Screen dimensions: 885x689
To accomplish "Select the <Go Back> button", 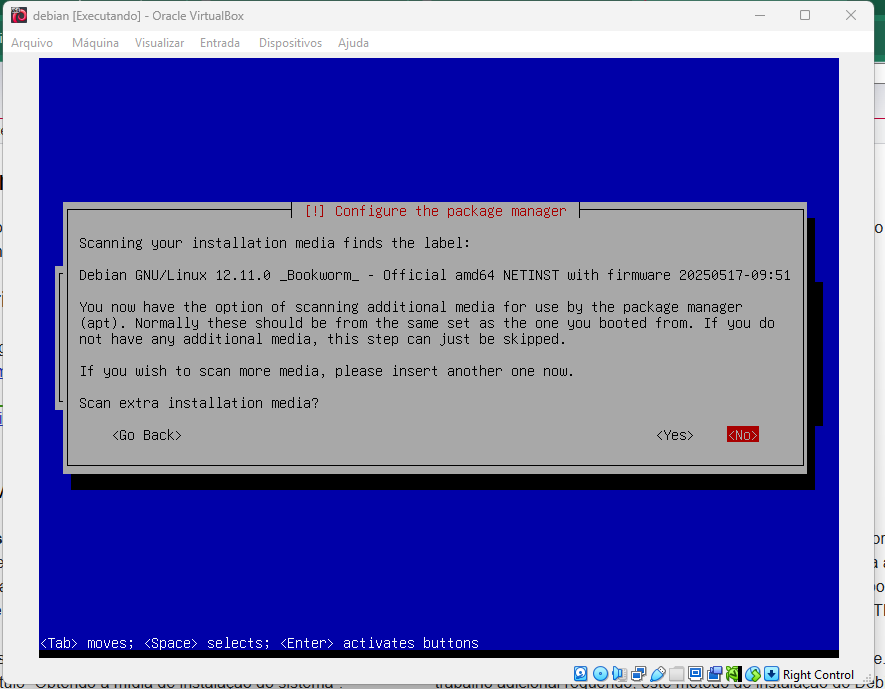I will [x=147, y=435].
